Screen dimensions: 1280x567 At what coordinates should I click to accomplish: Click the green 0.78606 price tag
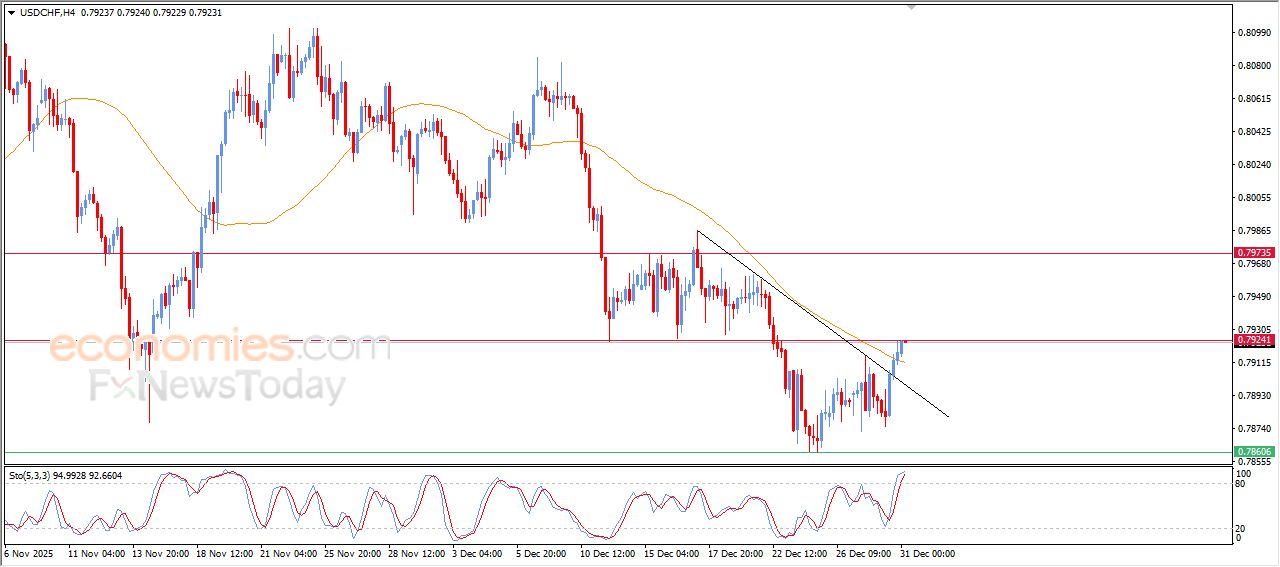1254,452
